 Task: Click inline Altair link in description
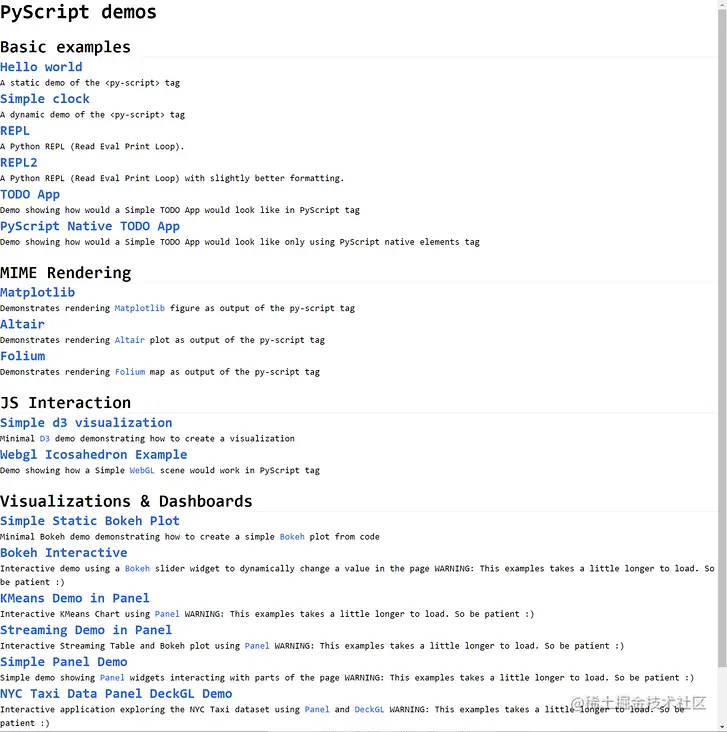click(x=130, y=340)
